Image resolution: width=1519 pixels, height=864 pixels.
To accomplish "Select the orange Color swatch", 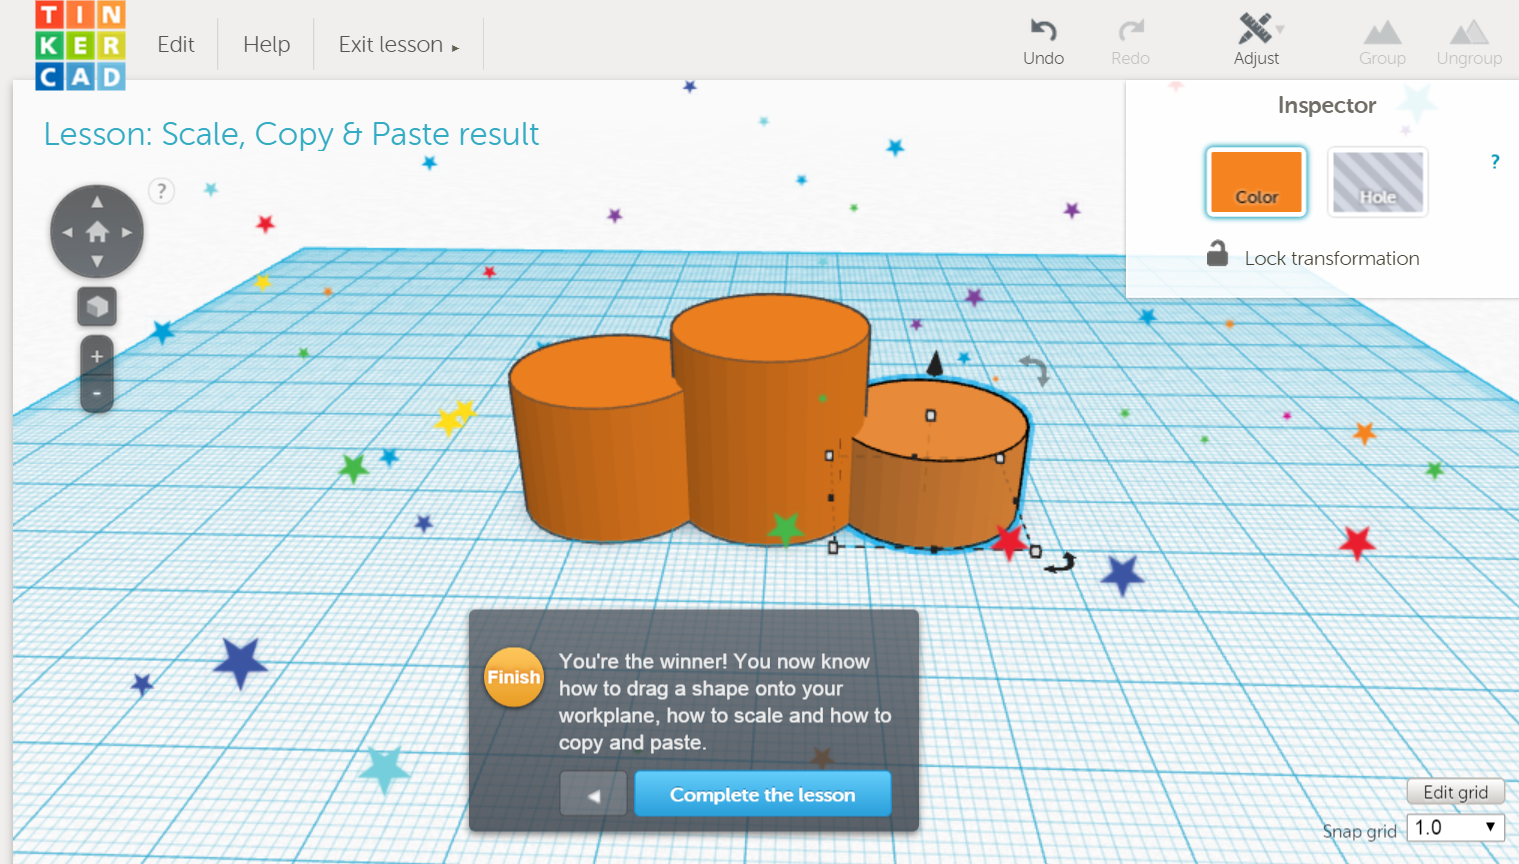I will (x=1257, y=181).
